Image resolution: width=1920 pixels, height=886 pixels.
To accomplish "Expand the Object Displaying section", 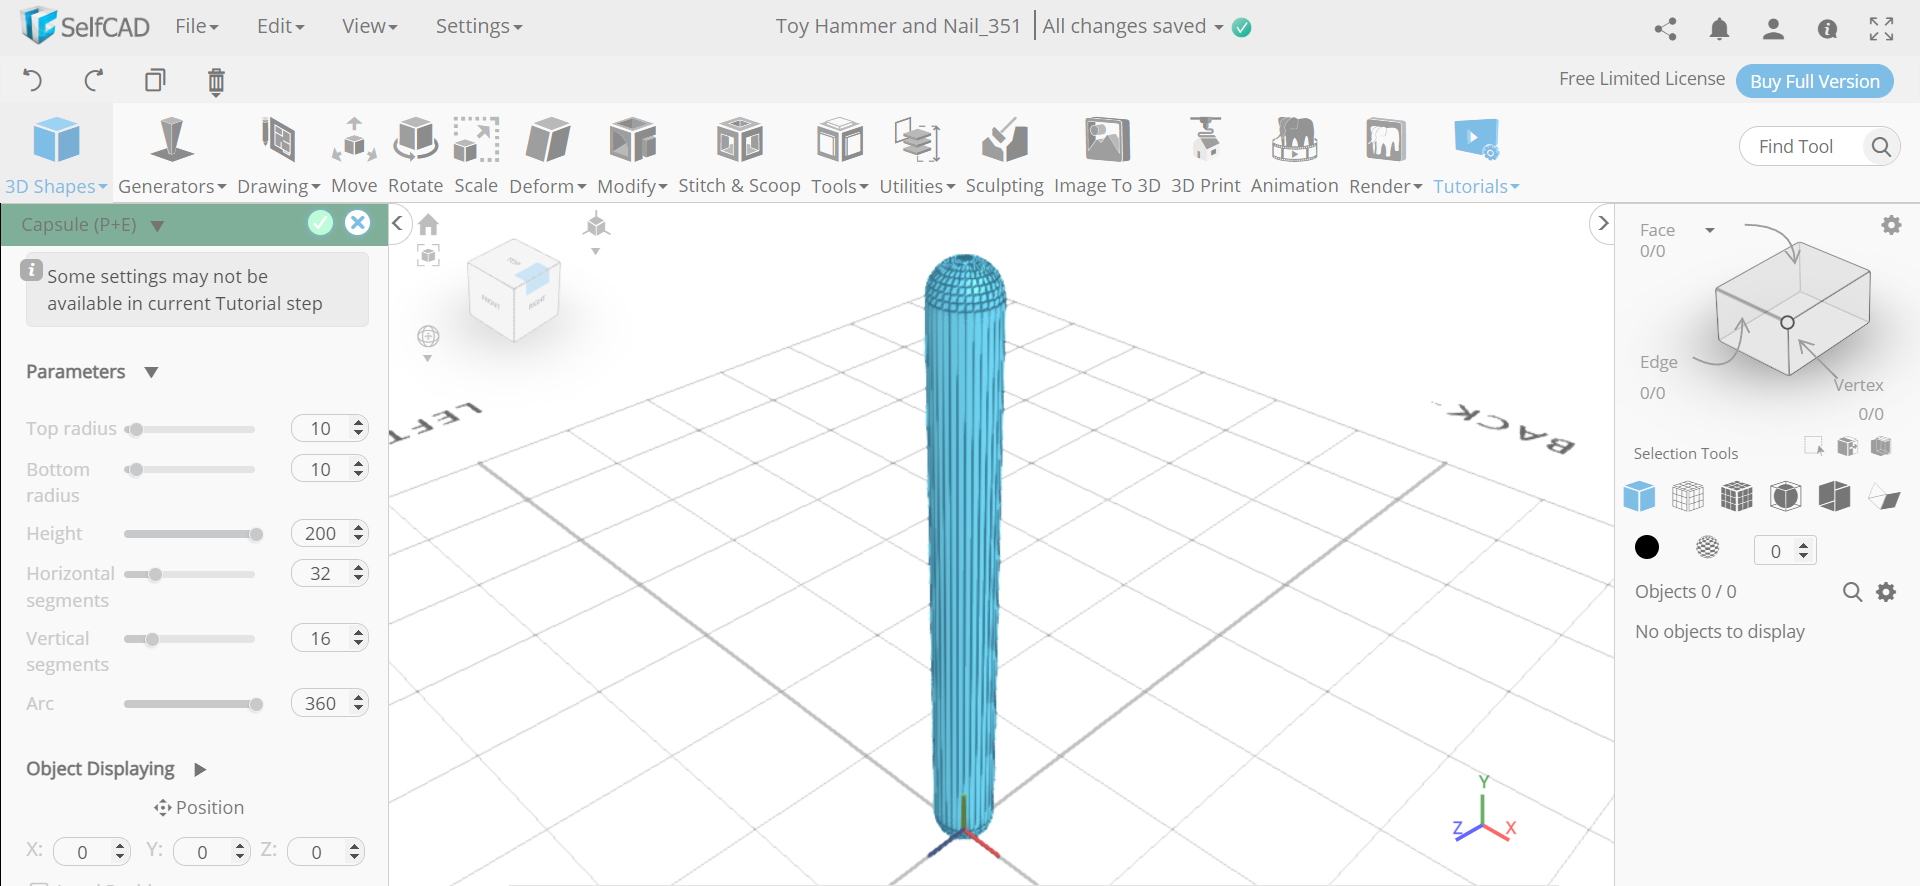I will (200, 769).
